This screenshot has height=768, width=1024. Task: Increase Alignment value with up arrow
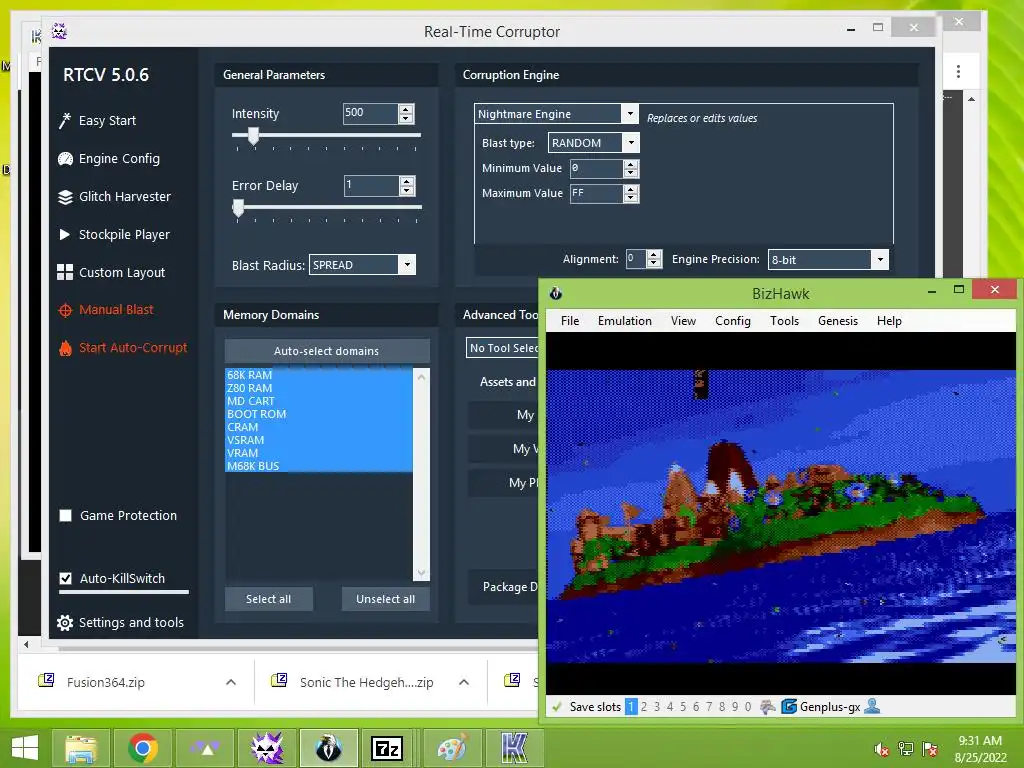click(x=654, y=255)
